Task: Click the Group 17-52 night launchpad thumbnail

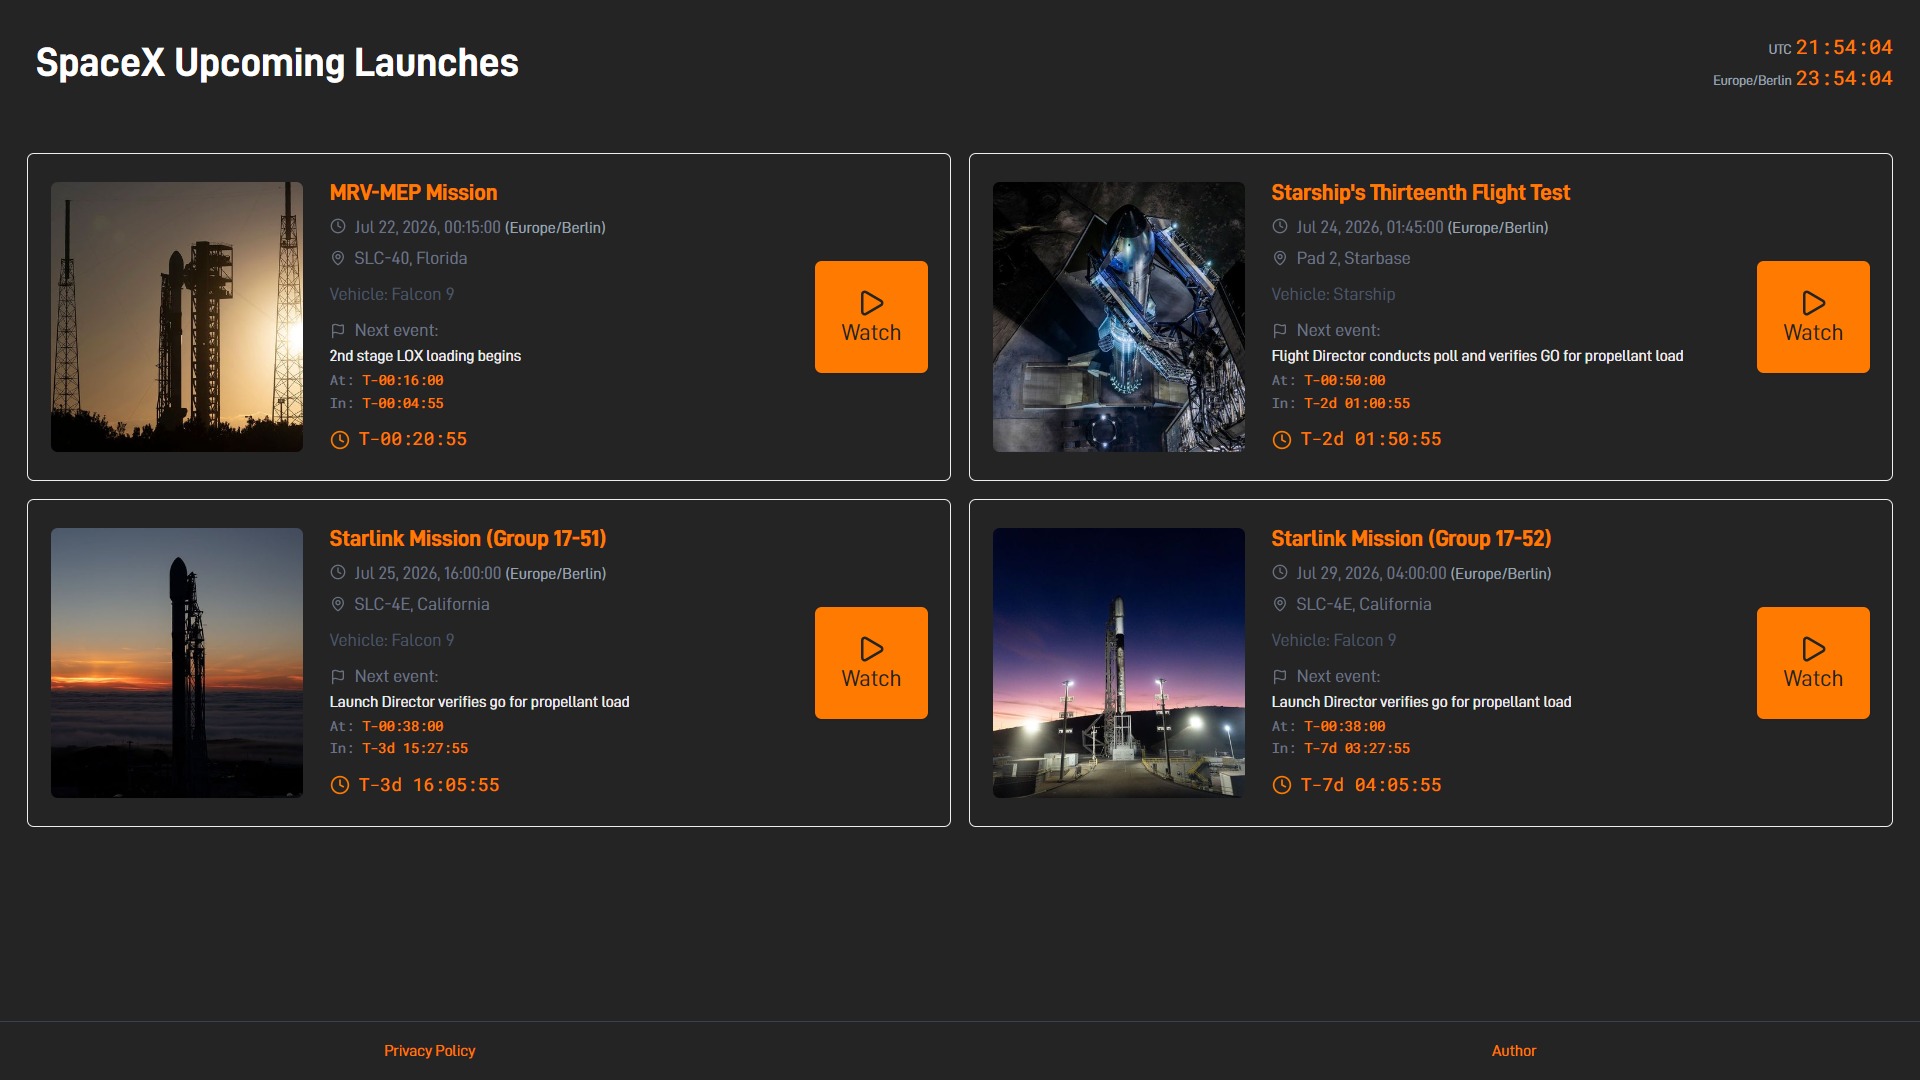Action: [x=1119, y=663]
